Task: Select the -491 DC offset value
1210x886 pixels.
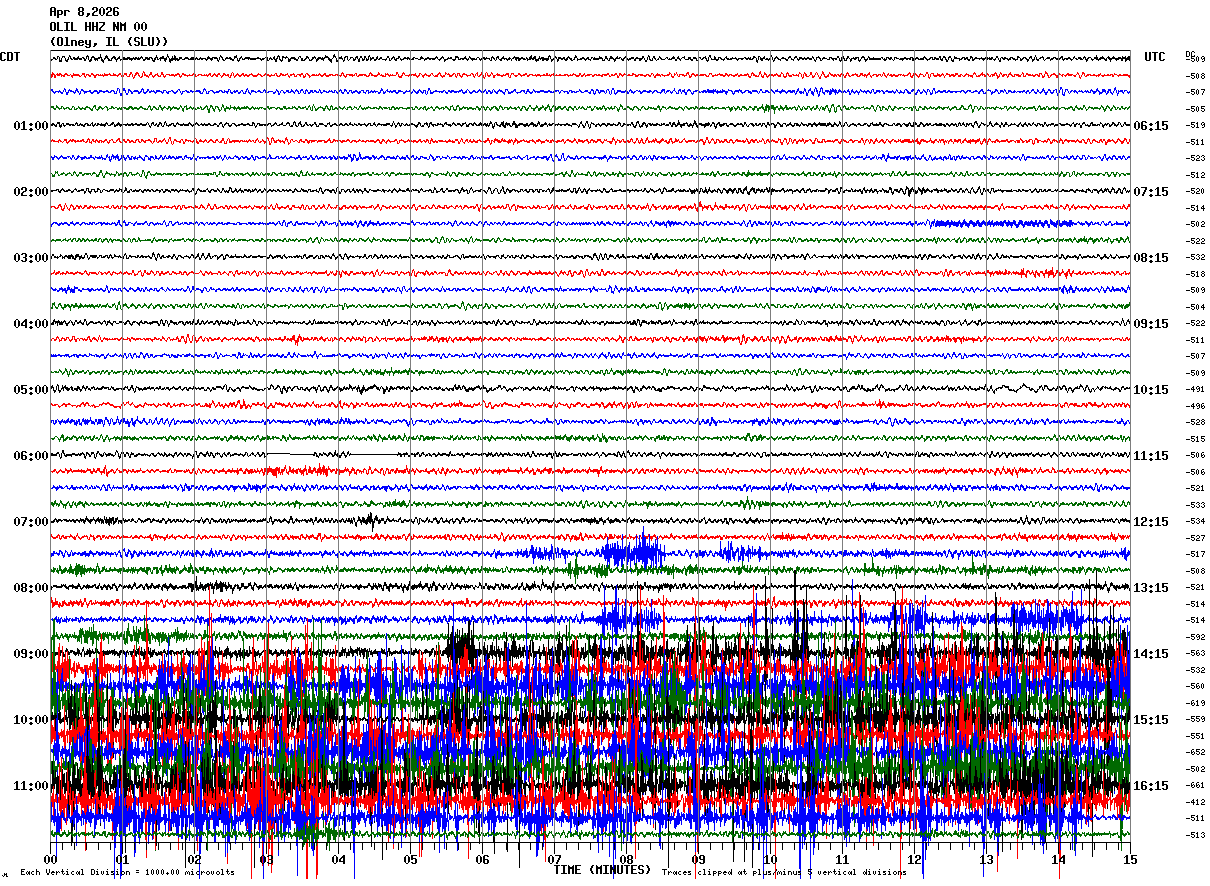Action: [1195, 390]
